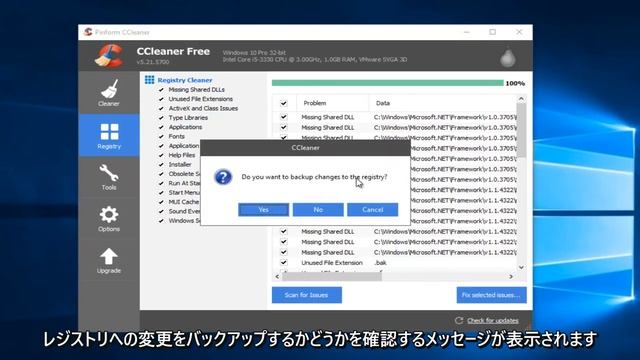Click the vertical scrollbar thumb in results
640x360 pixels.
click(521, 130)
